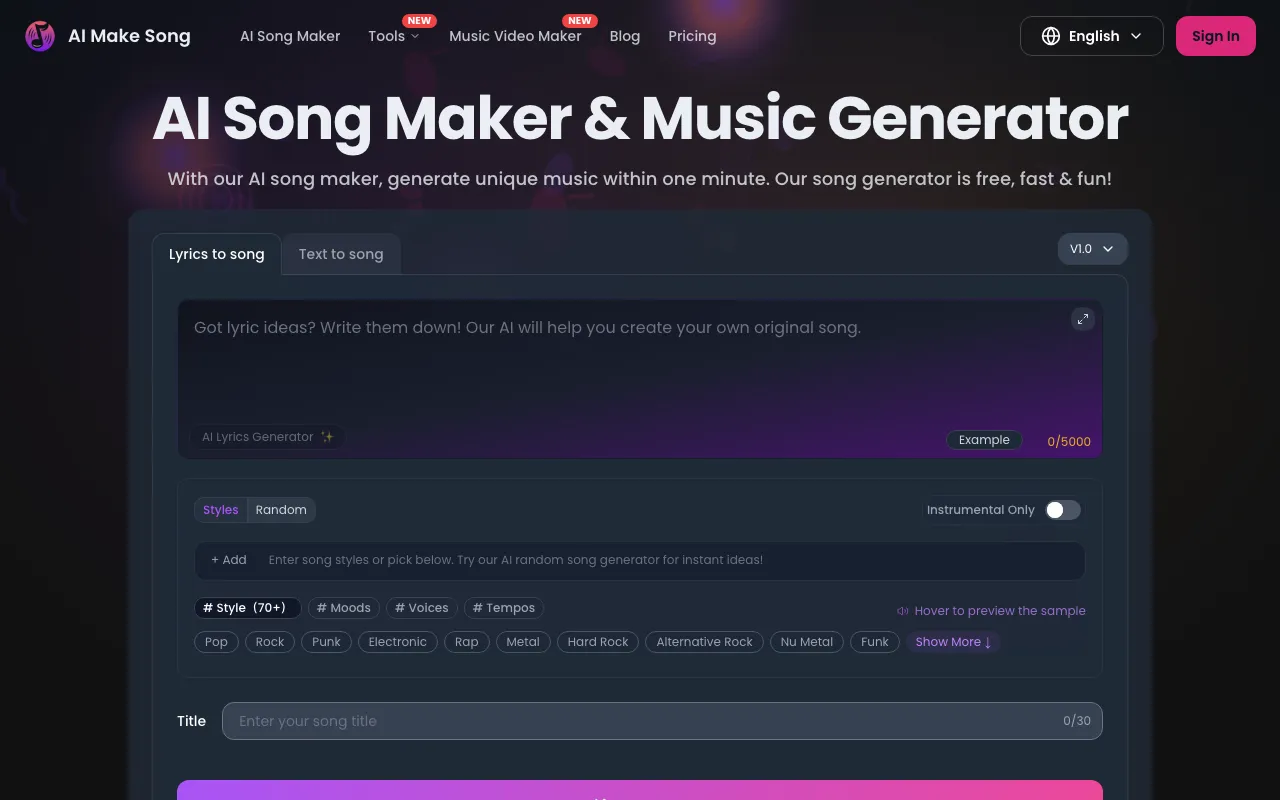Click the Sign In button
Screen dimensions: 1280x800
[1215, 36]
